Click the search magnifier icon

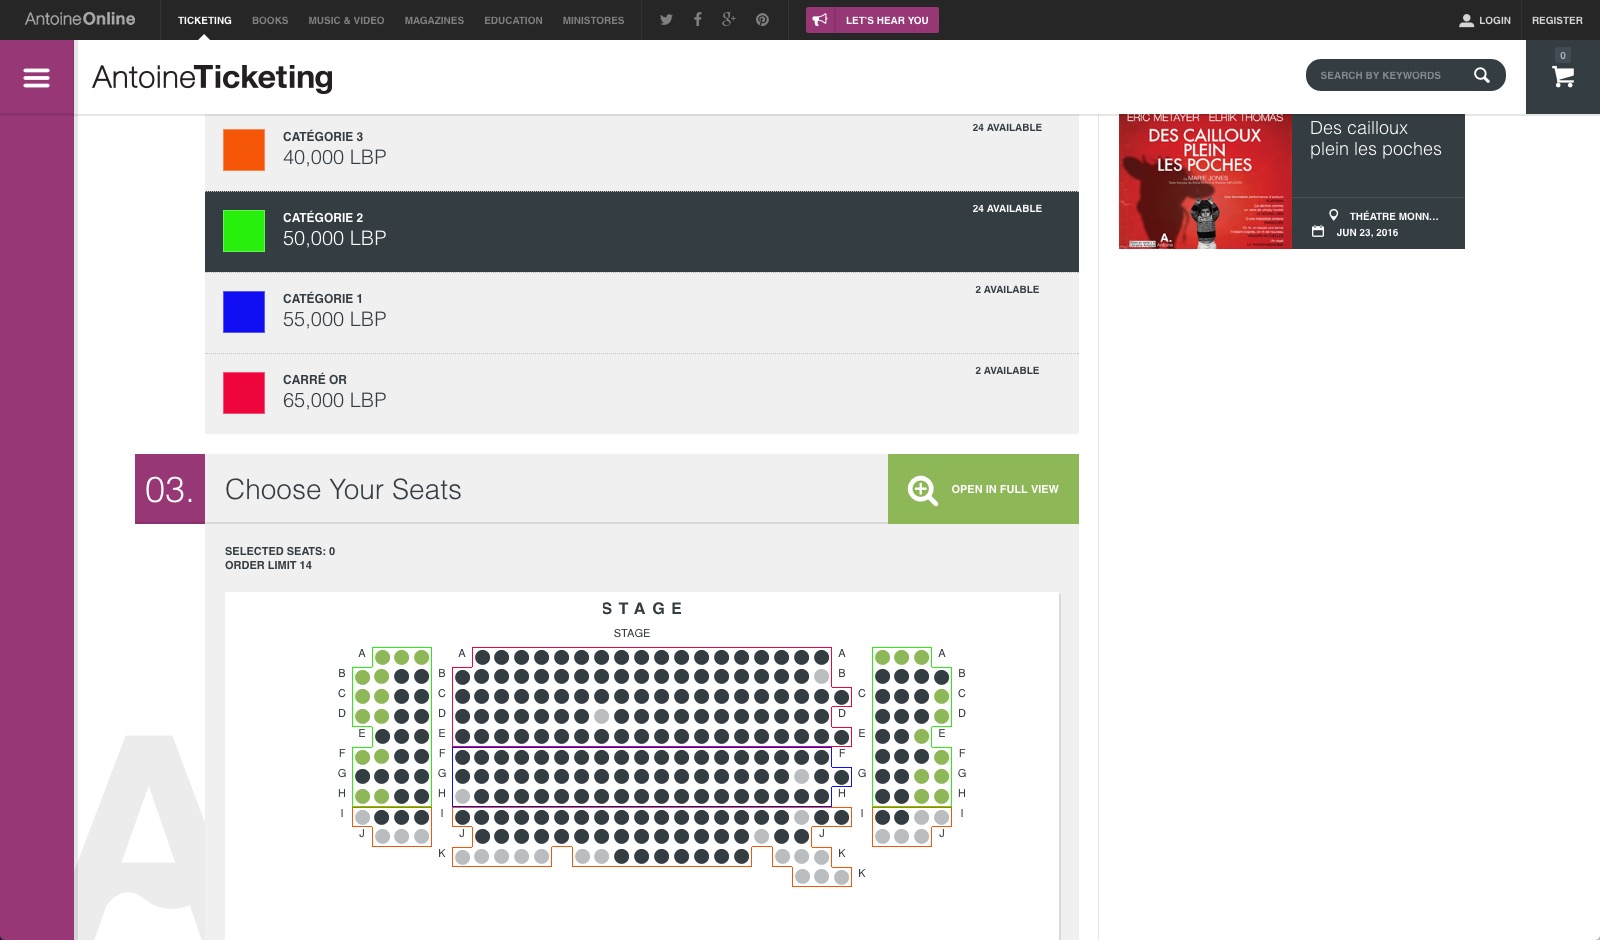coord(1482,75)
